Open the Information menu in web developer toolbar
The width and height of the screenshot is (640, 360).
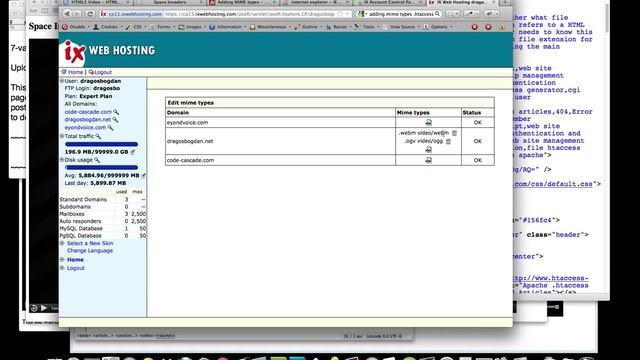coord(227,27)
